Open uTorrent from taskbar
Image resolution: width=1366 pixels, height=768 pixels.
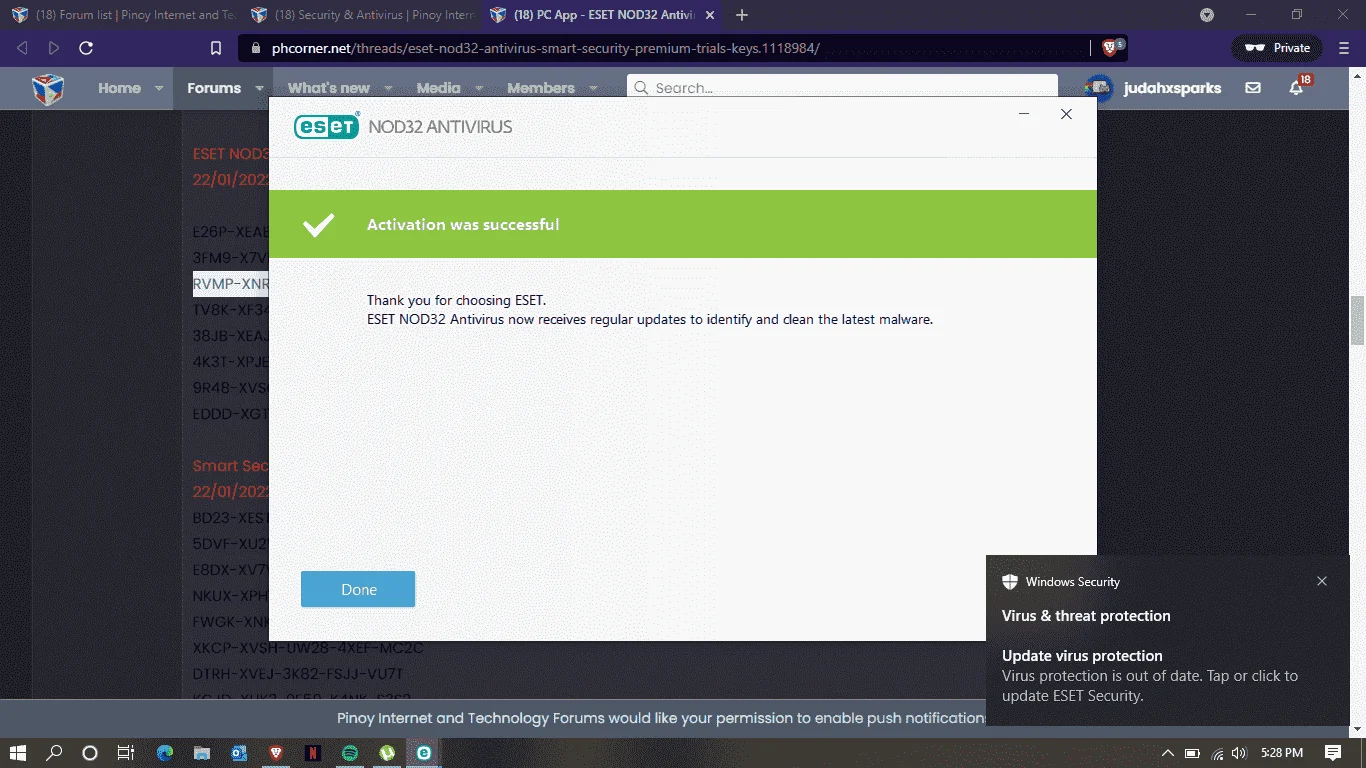click(387, 753)
